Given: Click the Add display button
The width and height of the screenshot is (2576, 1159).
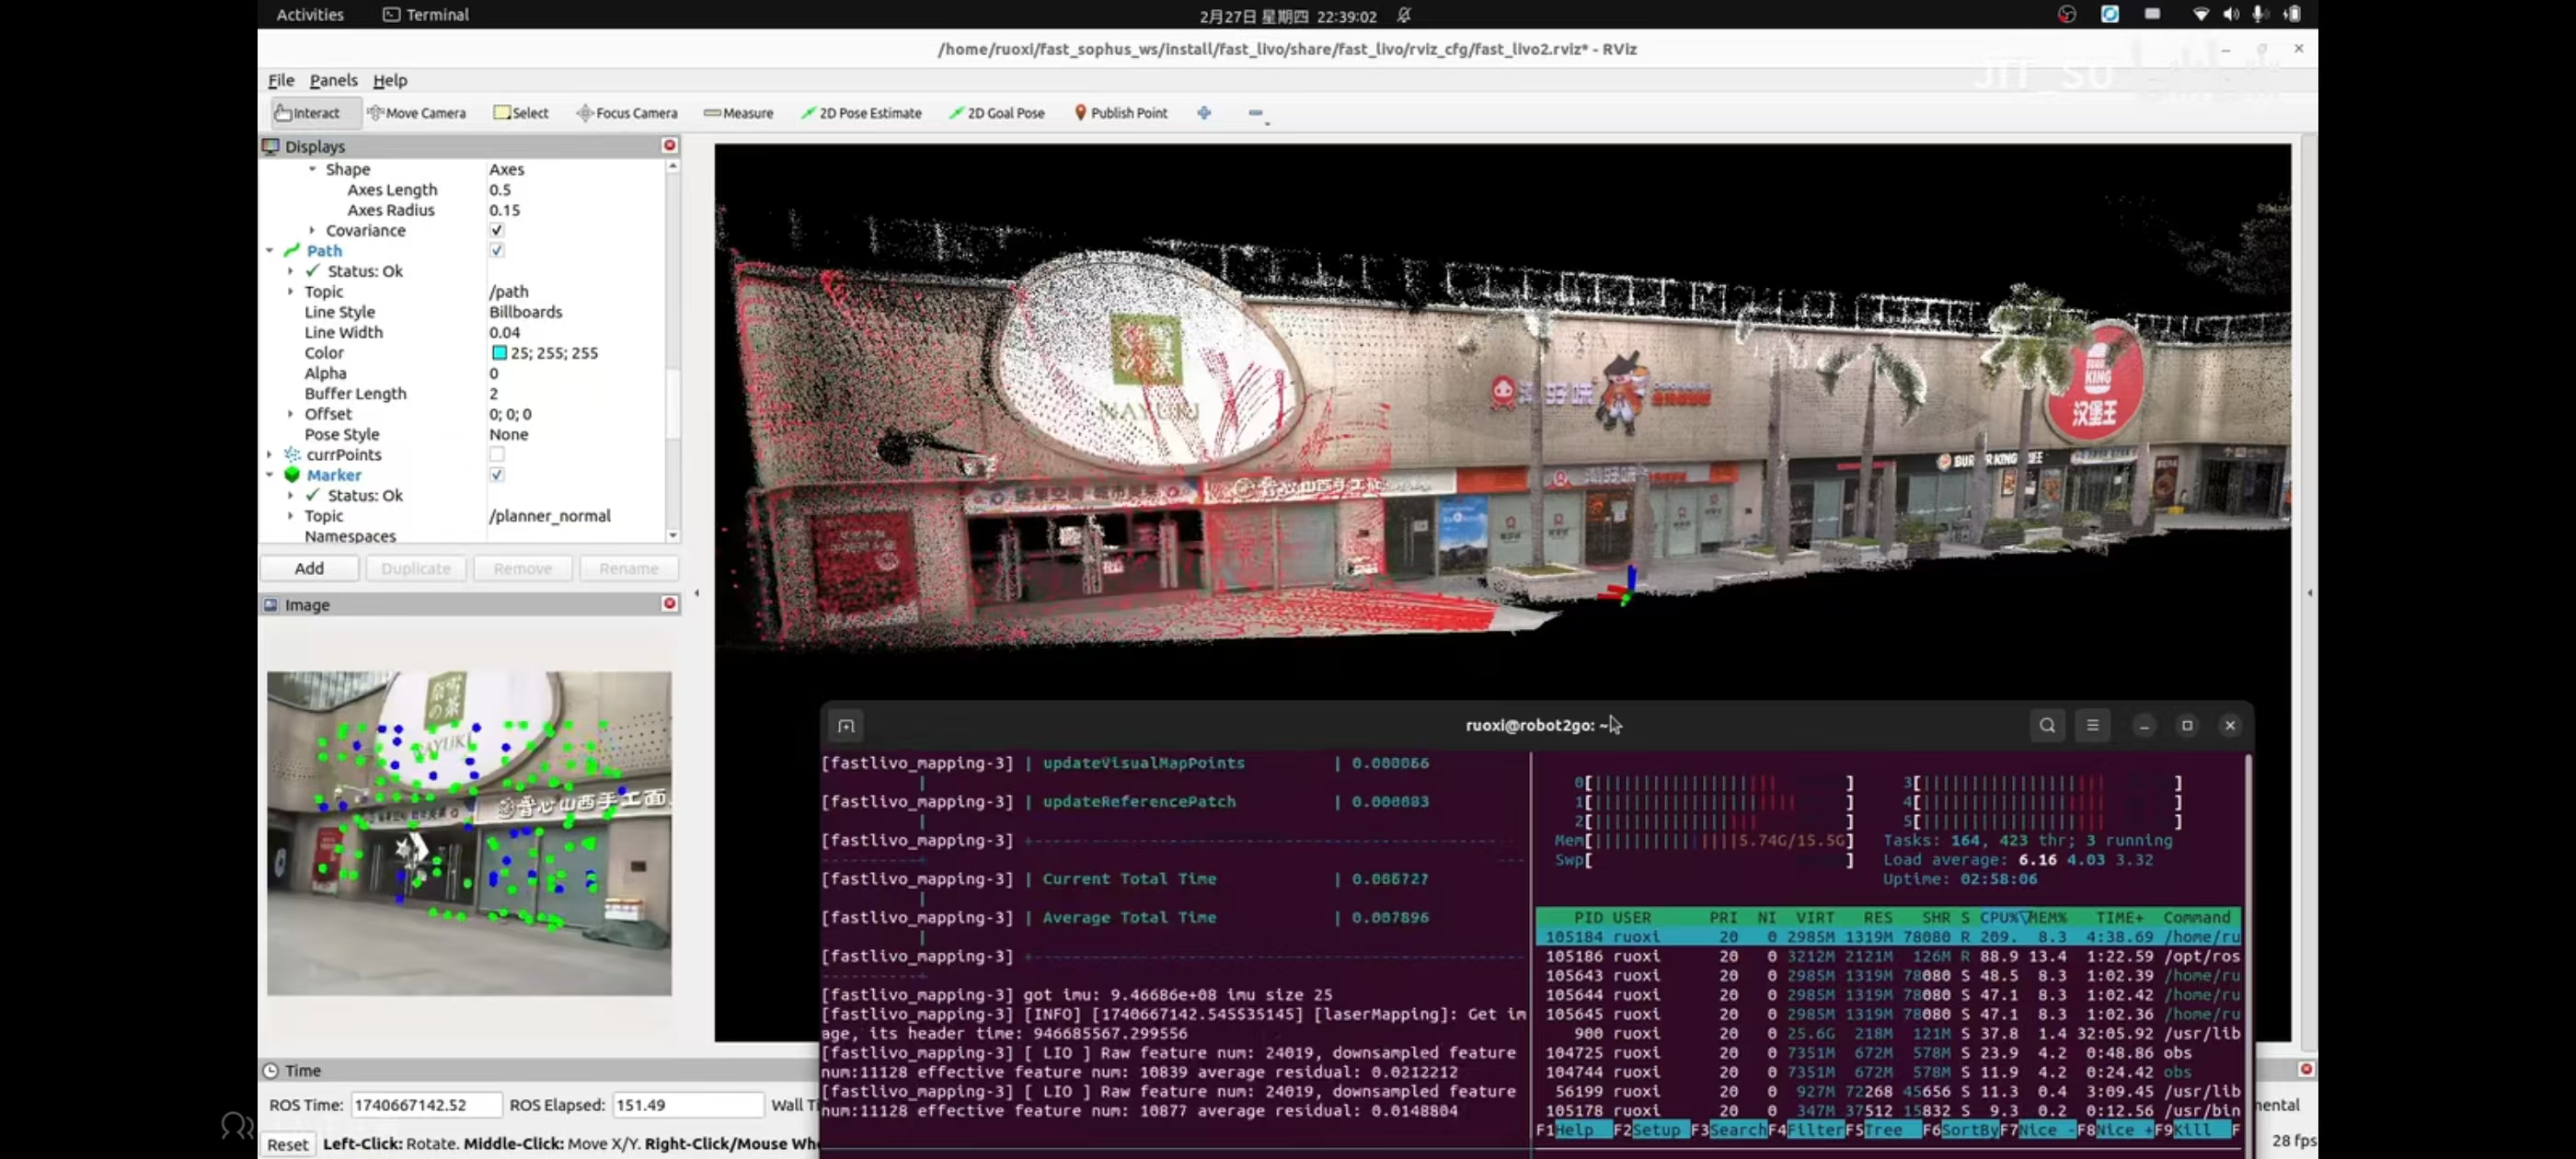Looking at the screenshot, I should coord(309,568).
